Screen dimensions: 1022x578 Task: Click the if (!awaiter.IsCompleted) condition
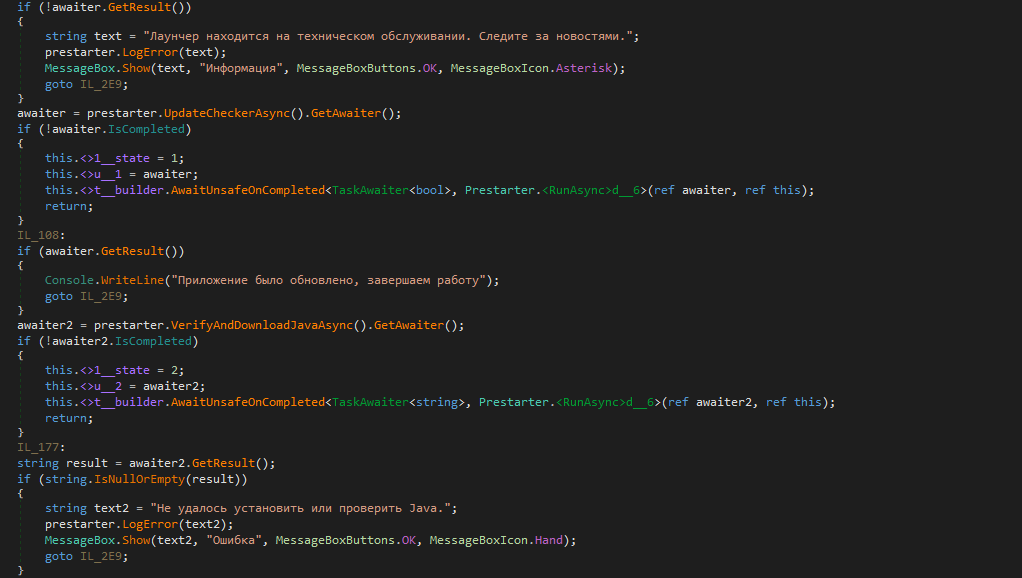[x=104, y=129]
